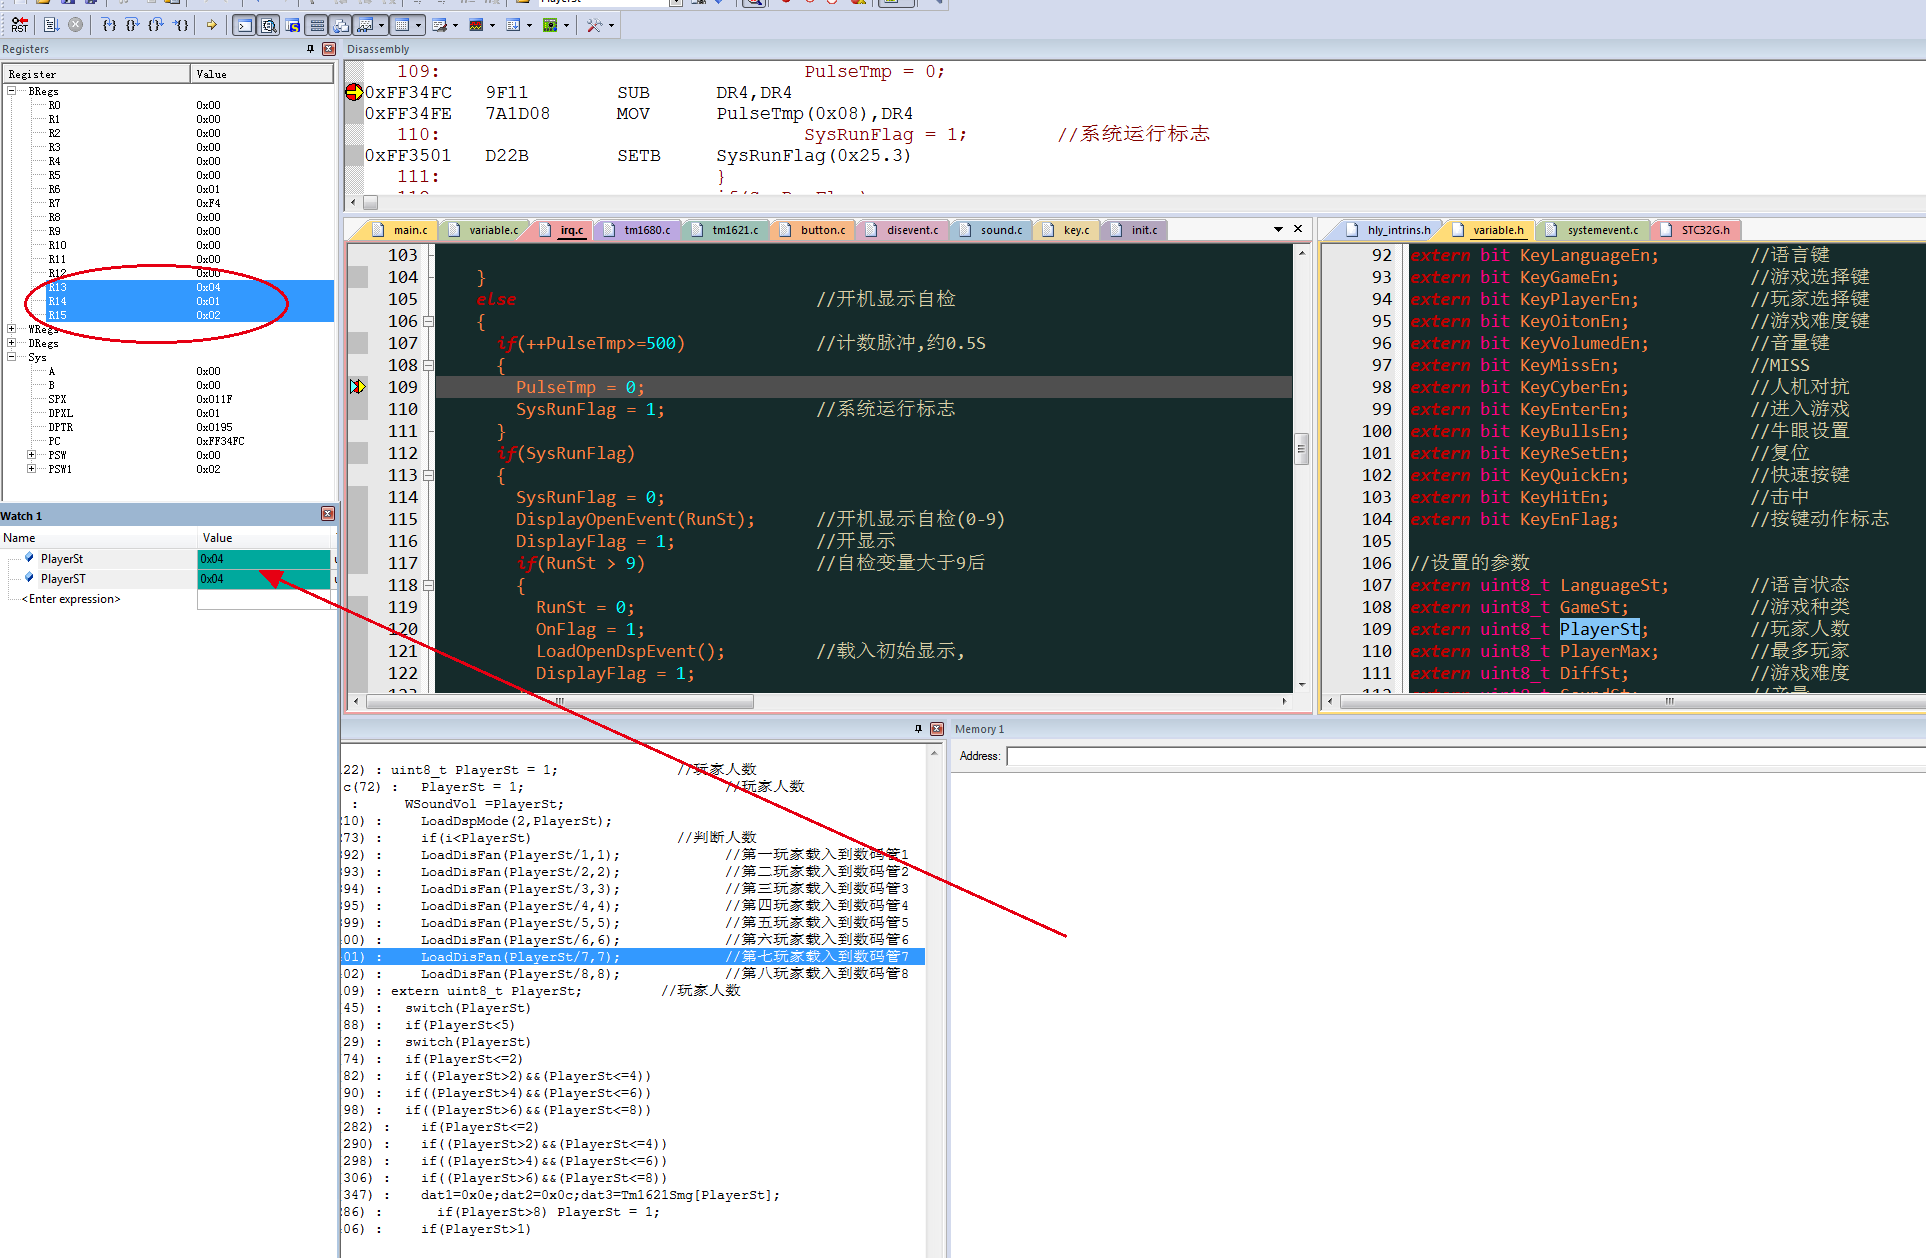Click Show next statement yellow arrow
Image resolution: width=1926 pixels, height=1258 pixels.
[x=212, y=25]
